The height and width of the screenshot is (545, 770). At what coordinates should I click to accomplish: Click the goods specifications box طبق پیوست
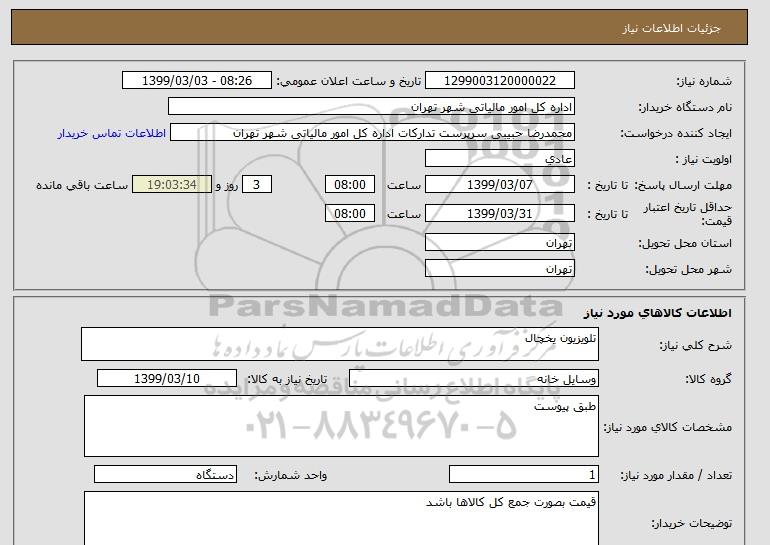341,426
